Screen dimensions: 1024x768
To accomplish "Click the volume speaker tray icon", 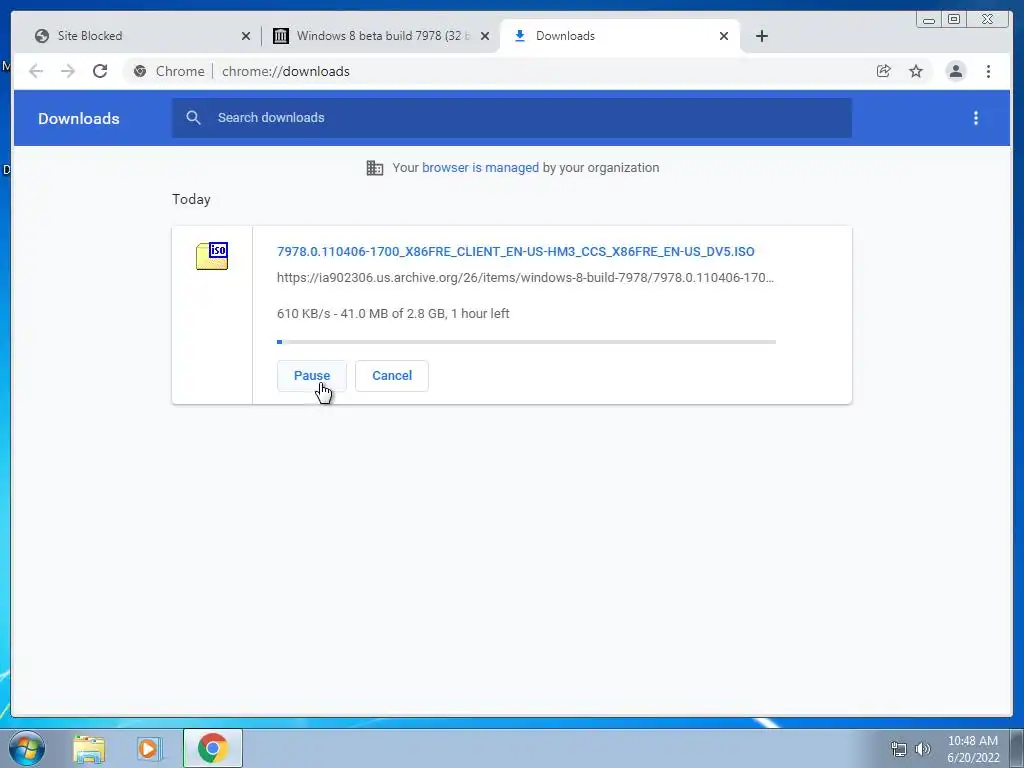I will click(x=923, y=749).
